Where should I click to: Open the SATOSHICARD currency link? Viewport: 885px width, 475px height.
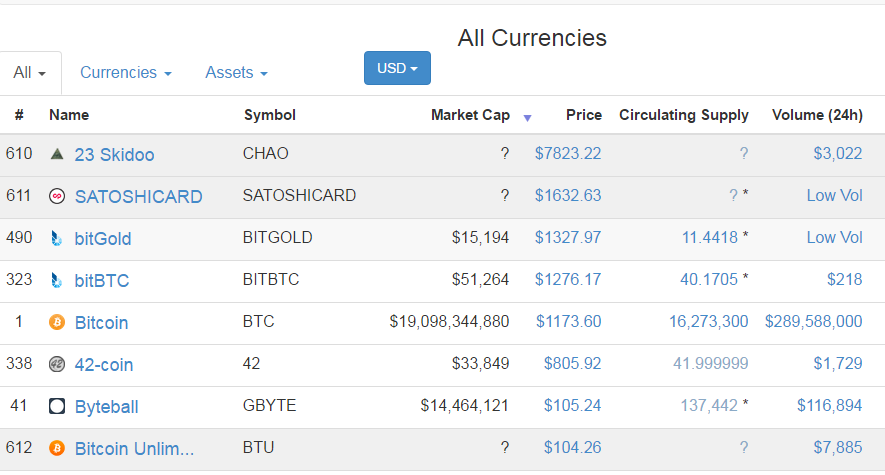[x=139, y=196]
